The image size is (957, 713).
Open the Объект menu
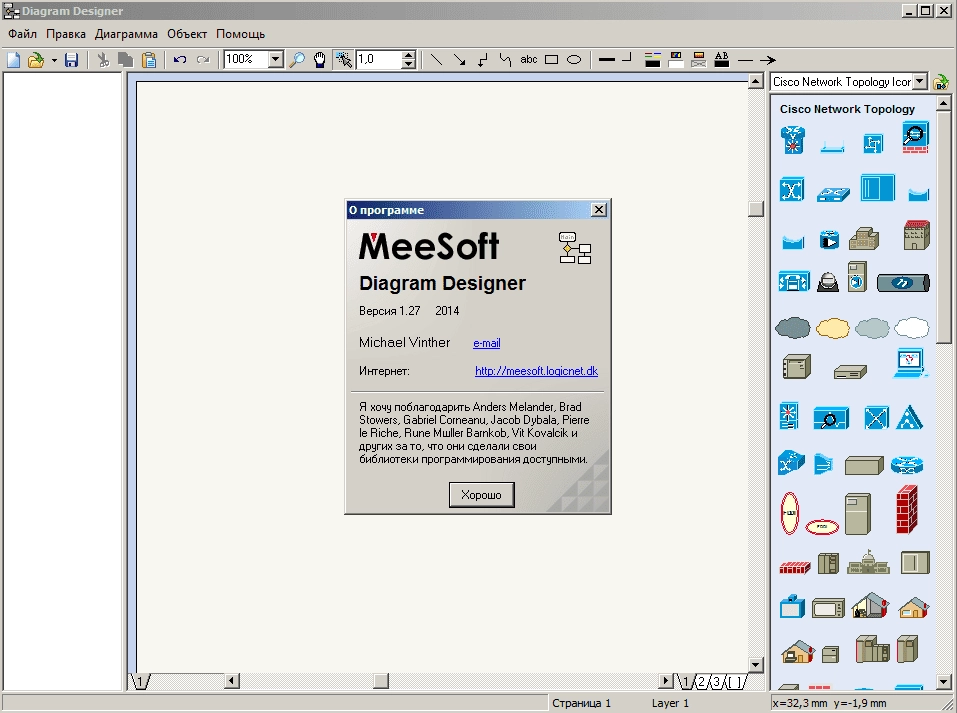[x=187, y=34]
